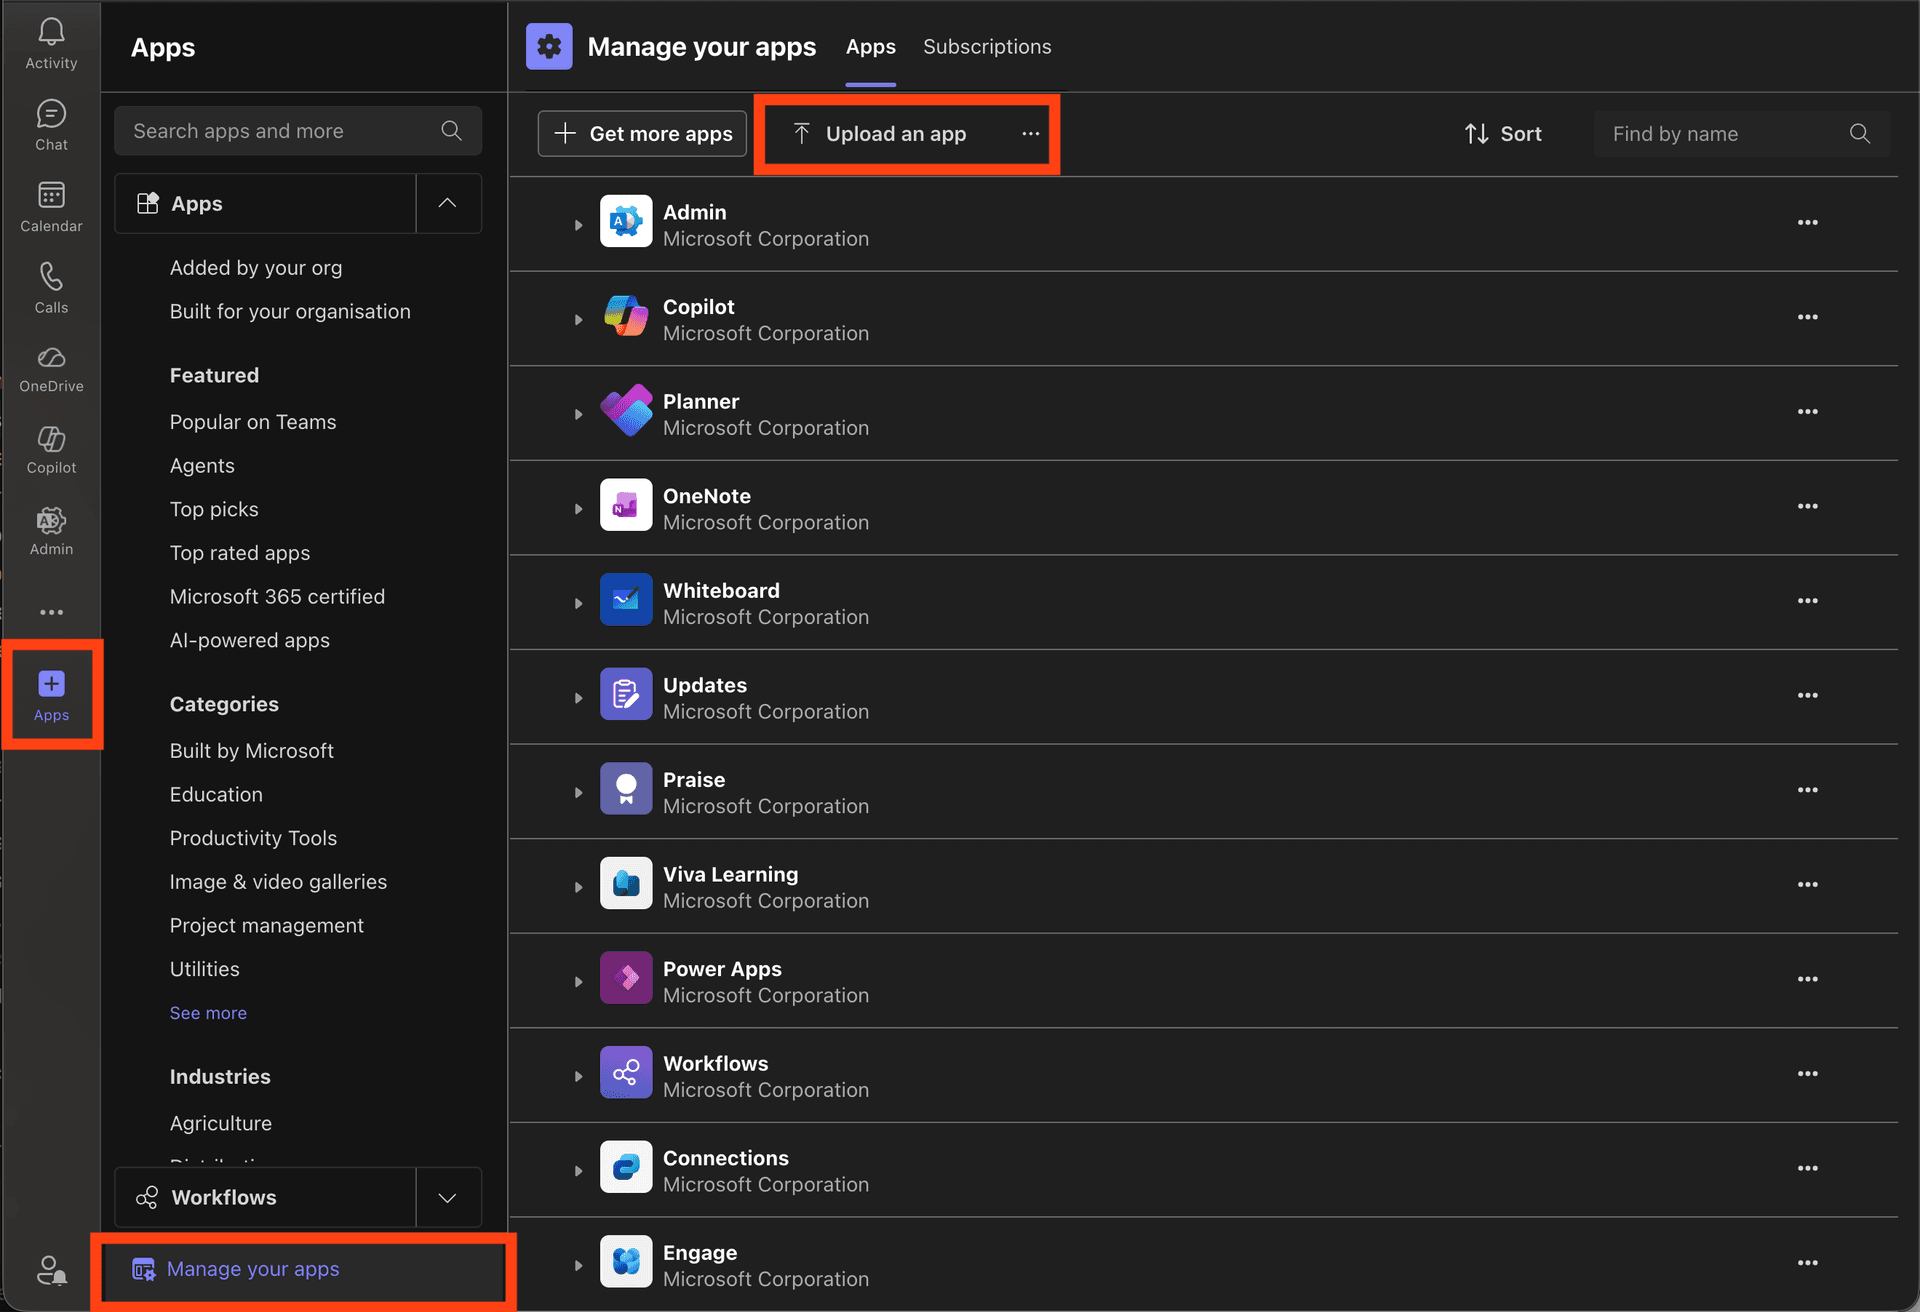1920x1312 pixels.
Task: Click the Whiteboard app icon
Action: [626, 599]
